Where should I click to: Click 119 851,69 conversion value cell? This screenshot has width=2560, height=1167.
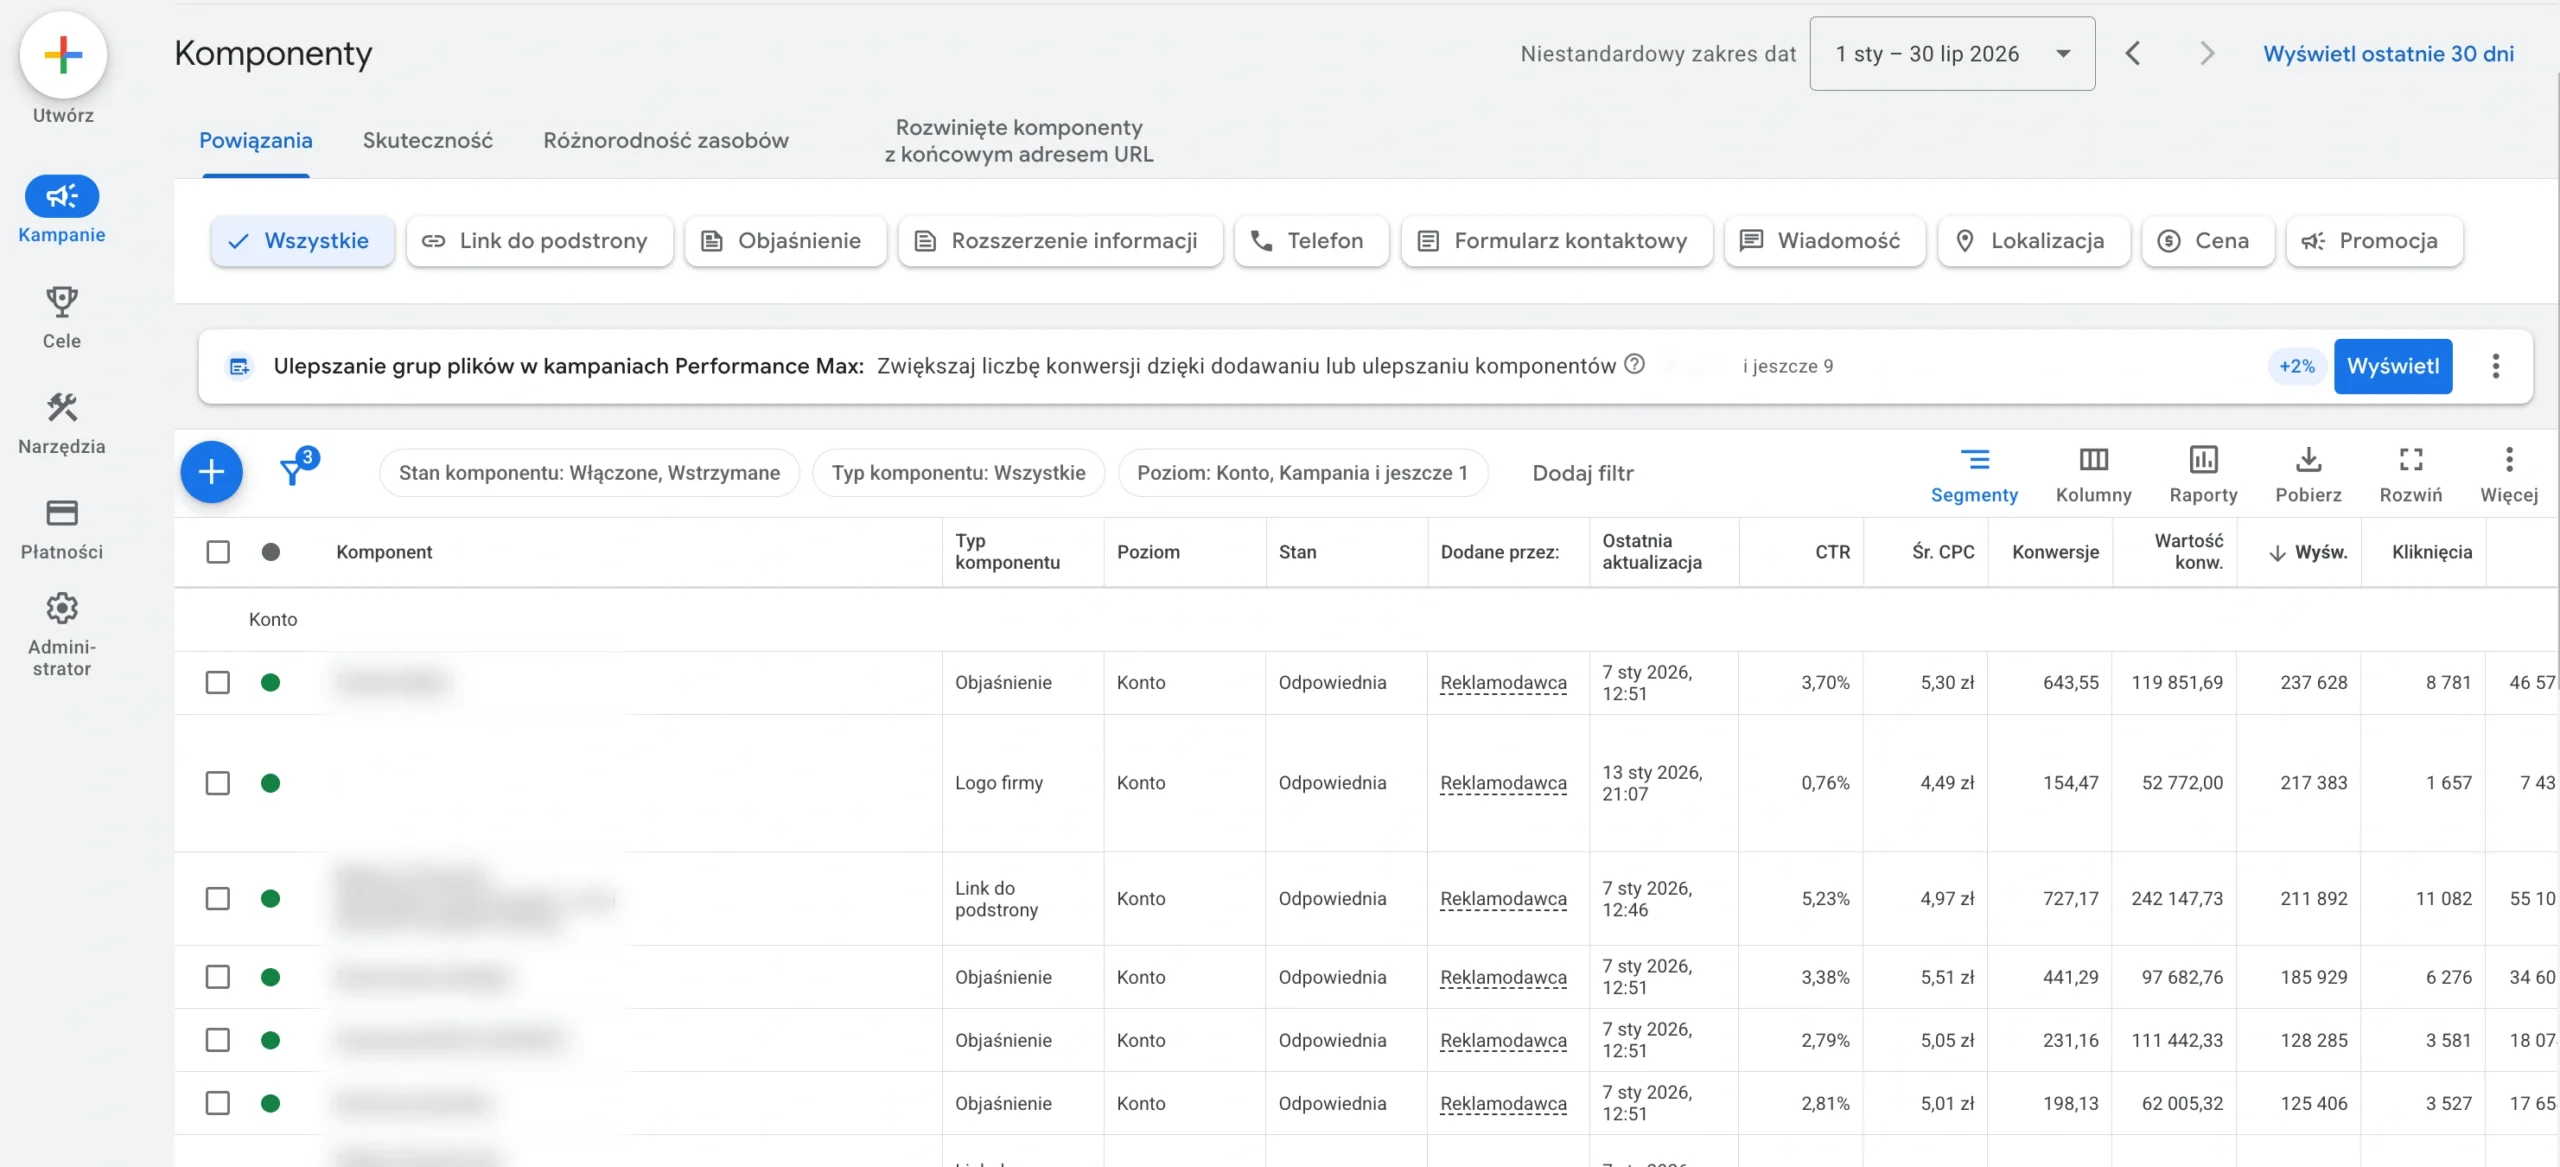[2176, 683]
